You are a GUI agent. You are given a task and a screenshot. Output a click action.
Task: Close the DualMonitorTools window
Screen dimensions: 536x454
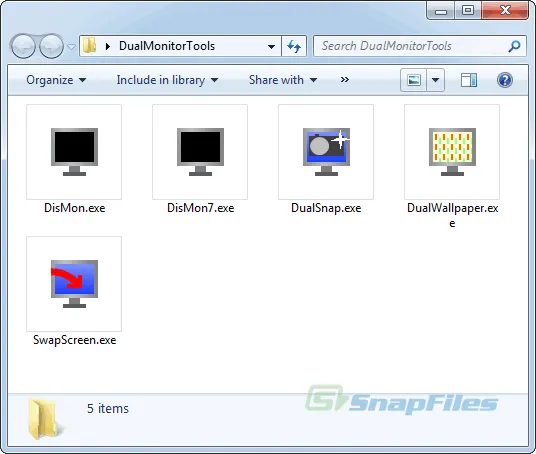(505, 11)
